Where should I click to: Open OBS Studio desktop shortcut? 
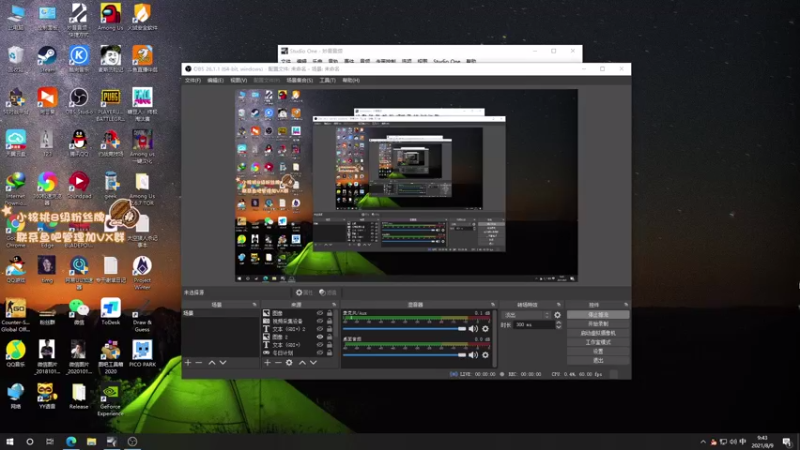(x=79, y=101)
